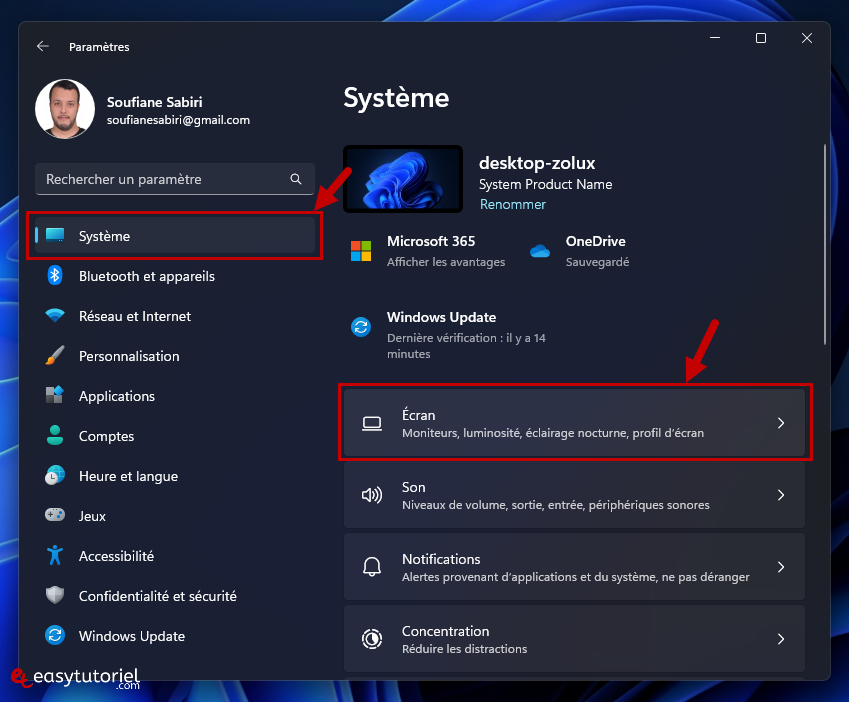Image resolution: width=849 pixels, height=702 pixels.
Task: Click the Concentration focus icon
Action: click(x=372, y=639)
